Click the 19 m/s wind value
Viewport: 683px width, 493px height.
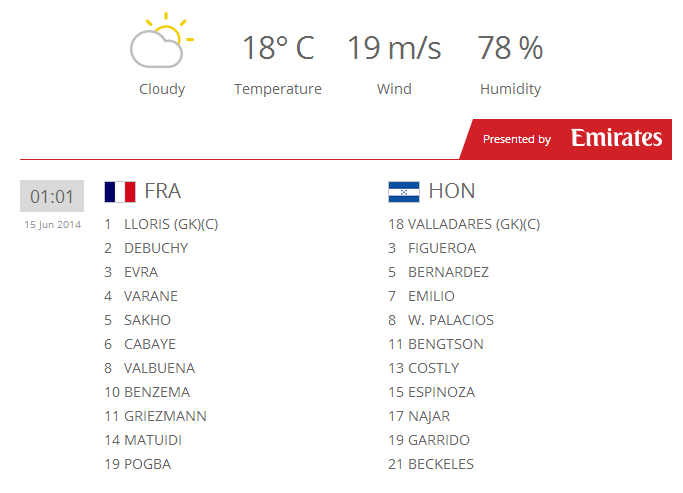click(394, 48)
